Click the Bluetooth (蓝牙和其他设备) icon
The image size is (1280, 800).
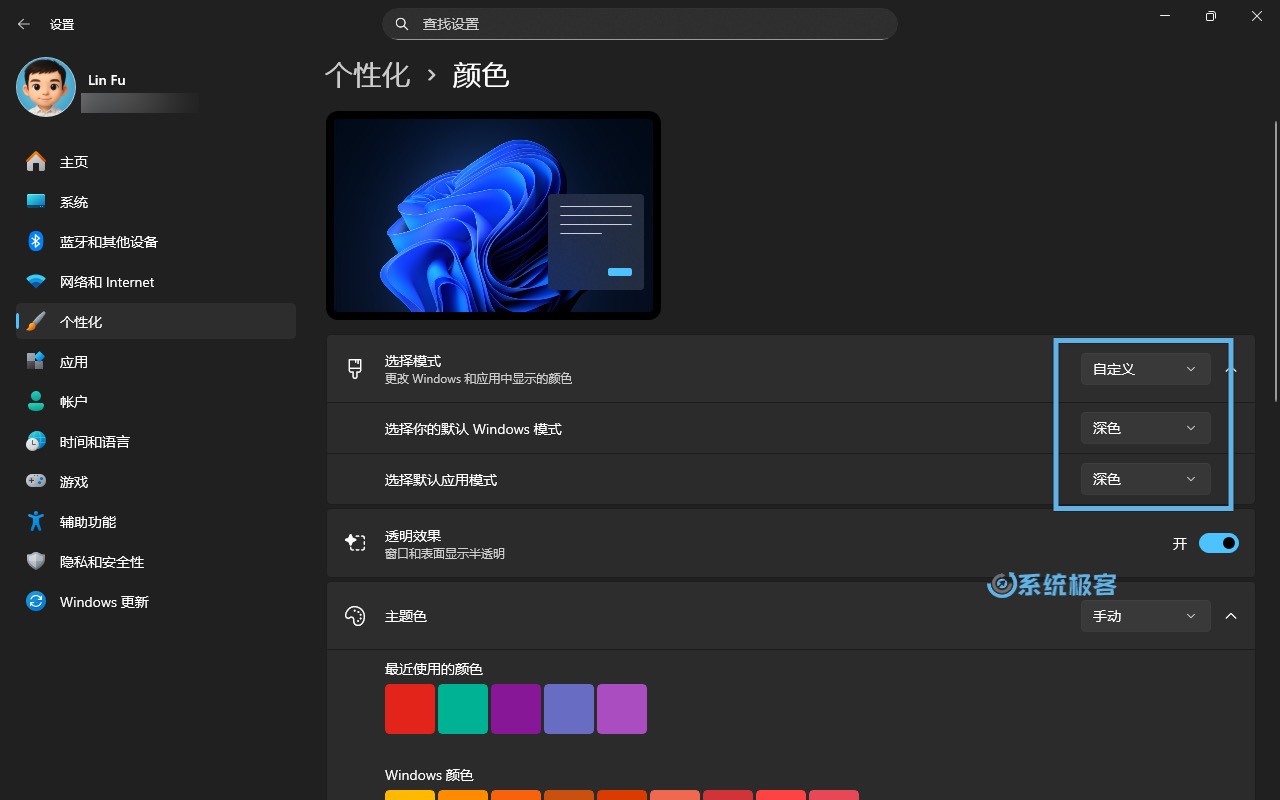coord(36,242)
